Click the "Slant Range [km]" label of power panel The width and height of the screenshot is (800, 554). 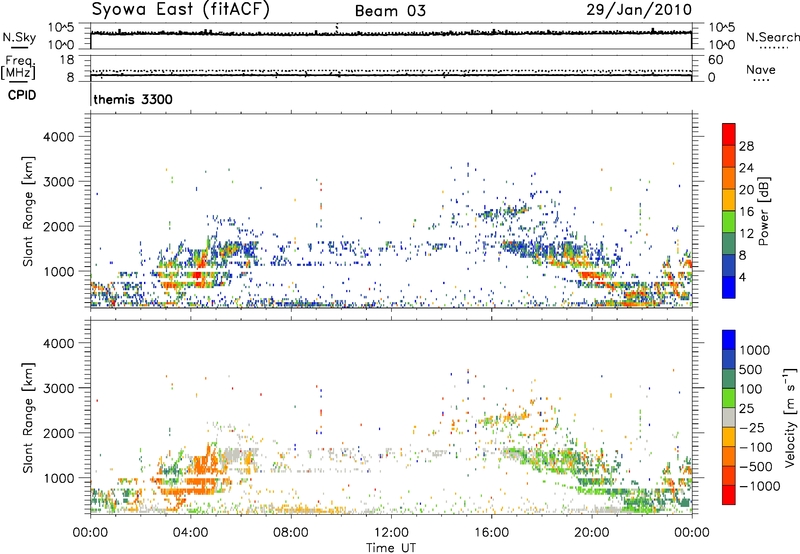pyautogui.click(x=28, y=211)
